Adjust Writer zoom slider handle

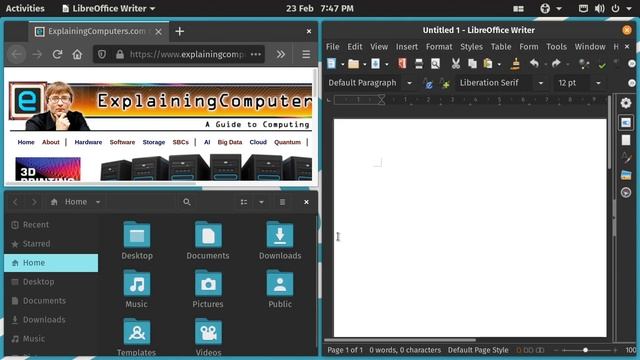585,350
